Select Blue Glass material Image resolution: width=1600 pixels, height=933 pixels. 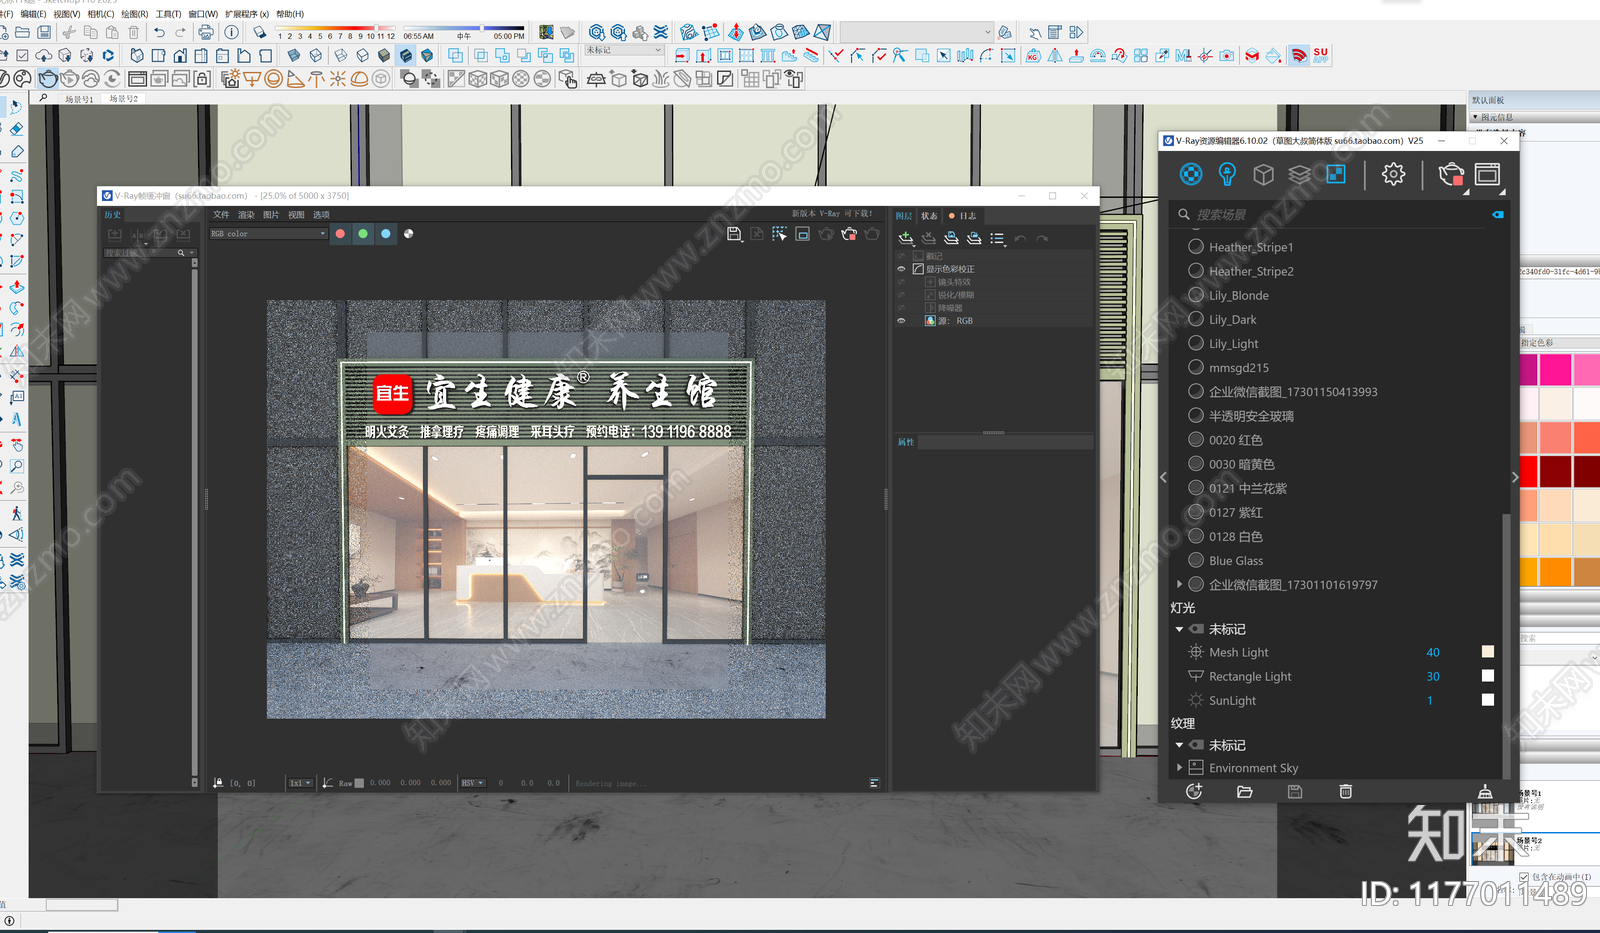click(1236, 560)
